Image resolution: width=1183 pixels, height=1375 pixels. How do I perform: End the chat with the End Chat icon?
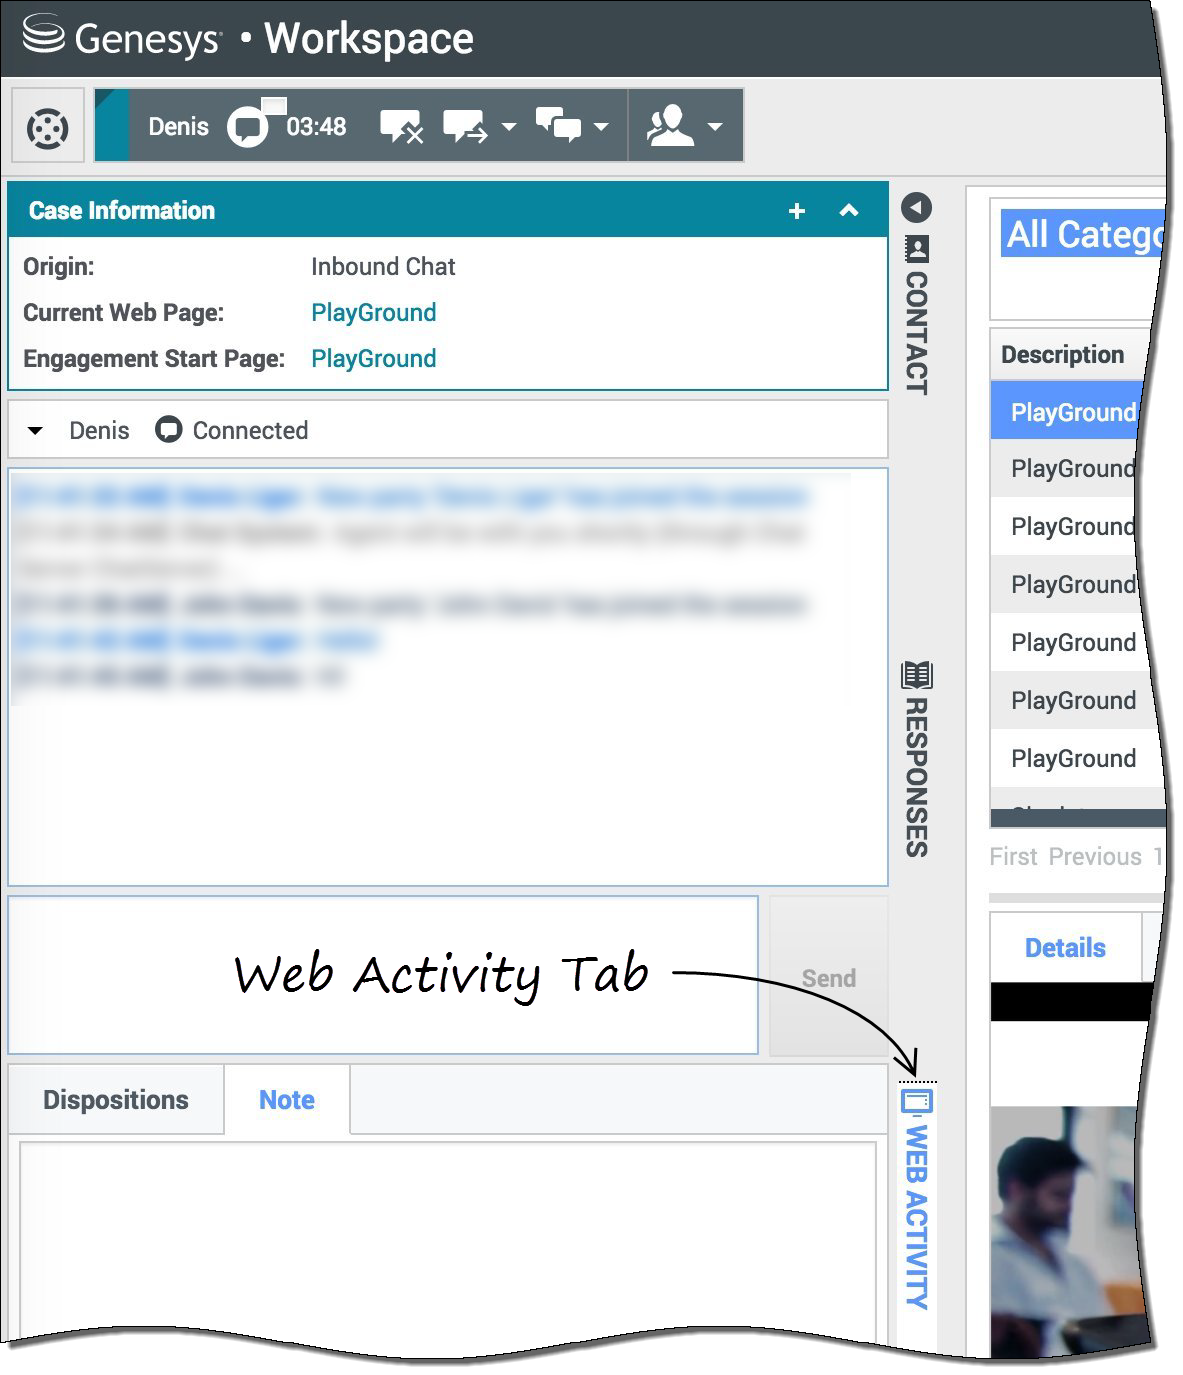pos(402,126)
